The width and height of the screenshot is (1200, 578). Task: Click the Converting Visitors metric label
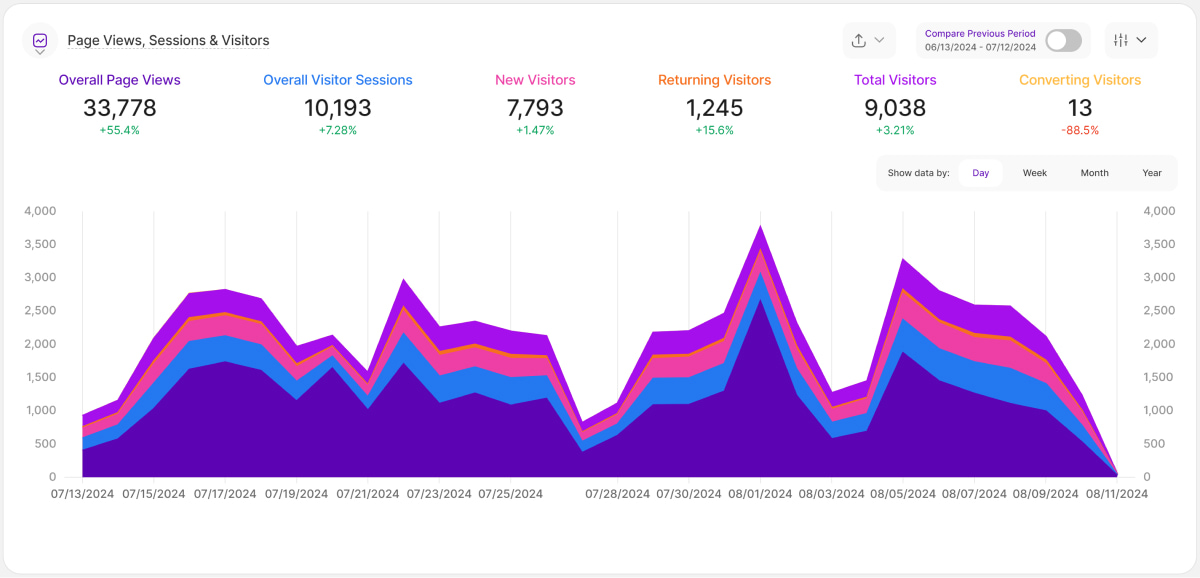[x=1080, y=80]
